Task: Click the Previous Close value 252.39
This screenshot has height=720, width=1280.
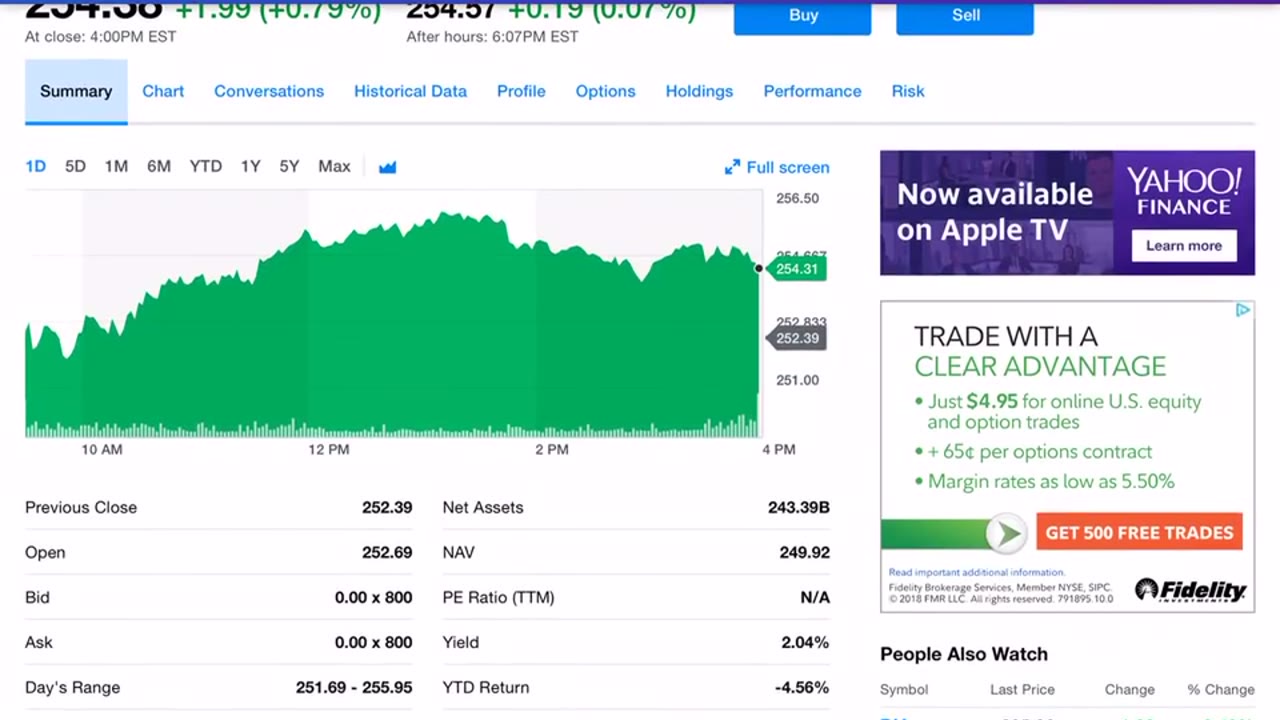Action: [x=387, y=507]
